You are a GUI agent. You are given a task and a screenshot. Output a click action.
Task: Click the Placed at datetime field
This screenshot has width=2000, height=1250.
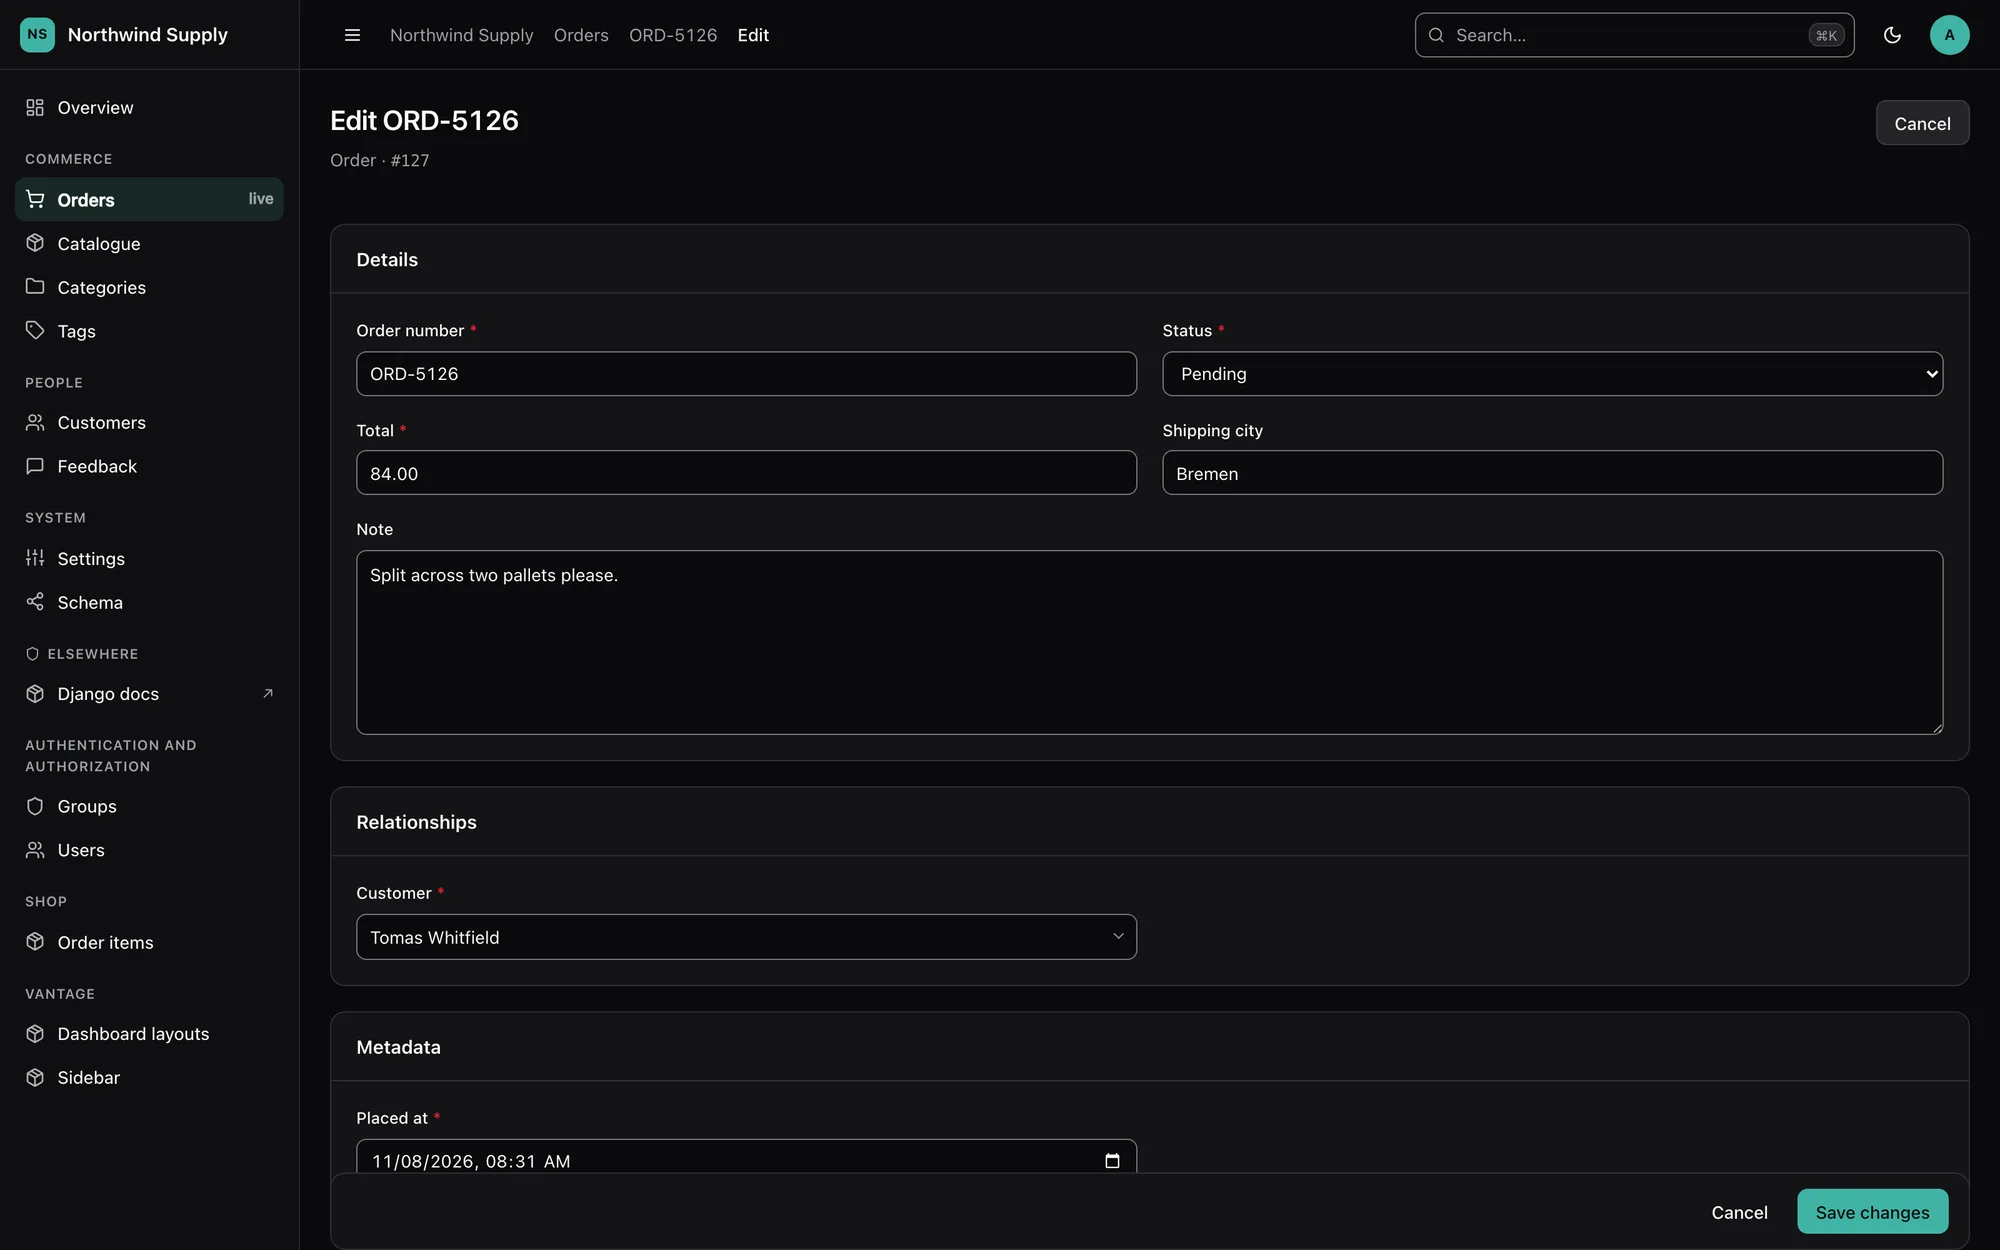pos(746,1157)
